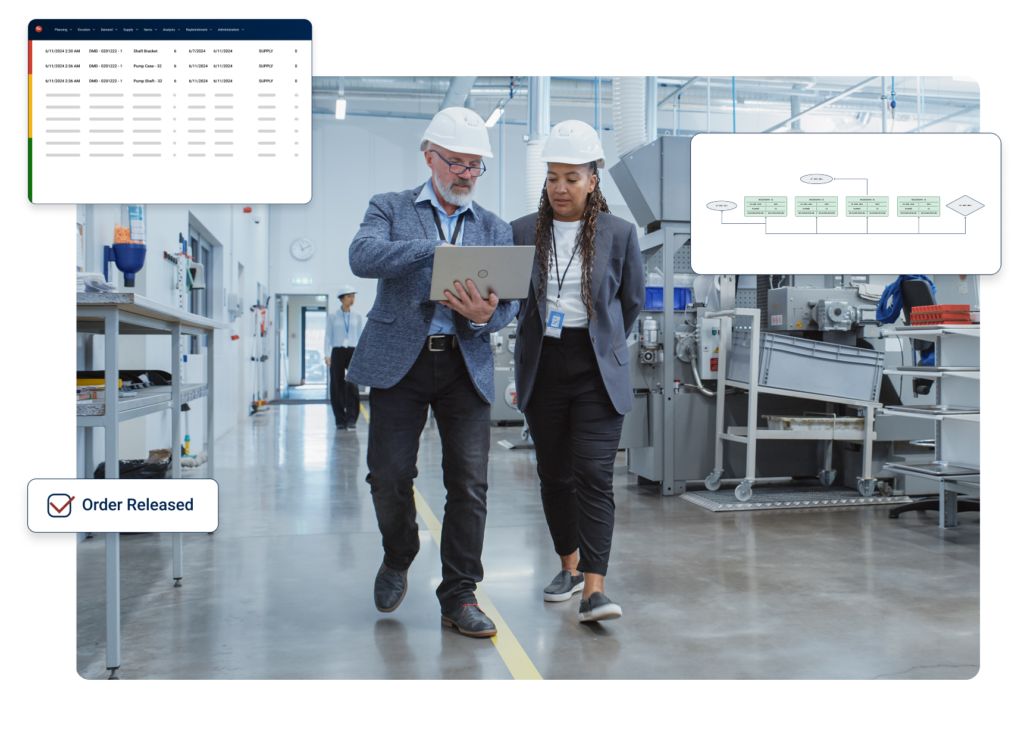Select the Analysis menu item
1024x756 pixels.
click(x=171, y=30)
